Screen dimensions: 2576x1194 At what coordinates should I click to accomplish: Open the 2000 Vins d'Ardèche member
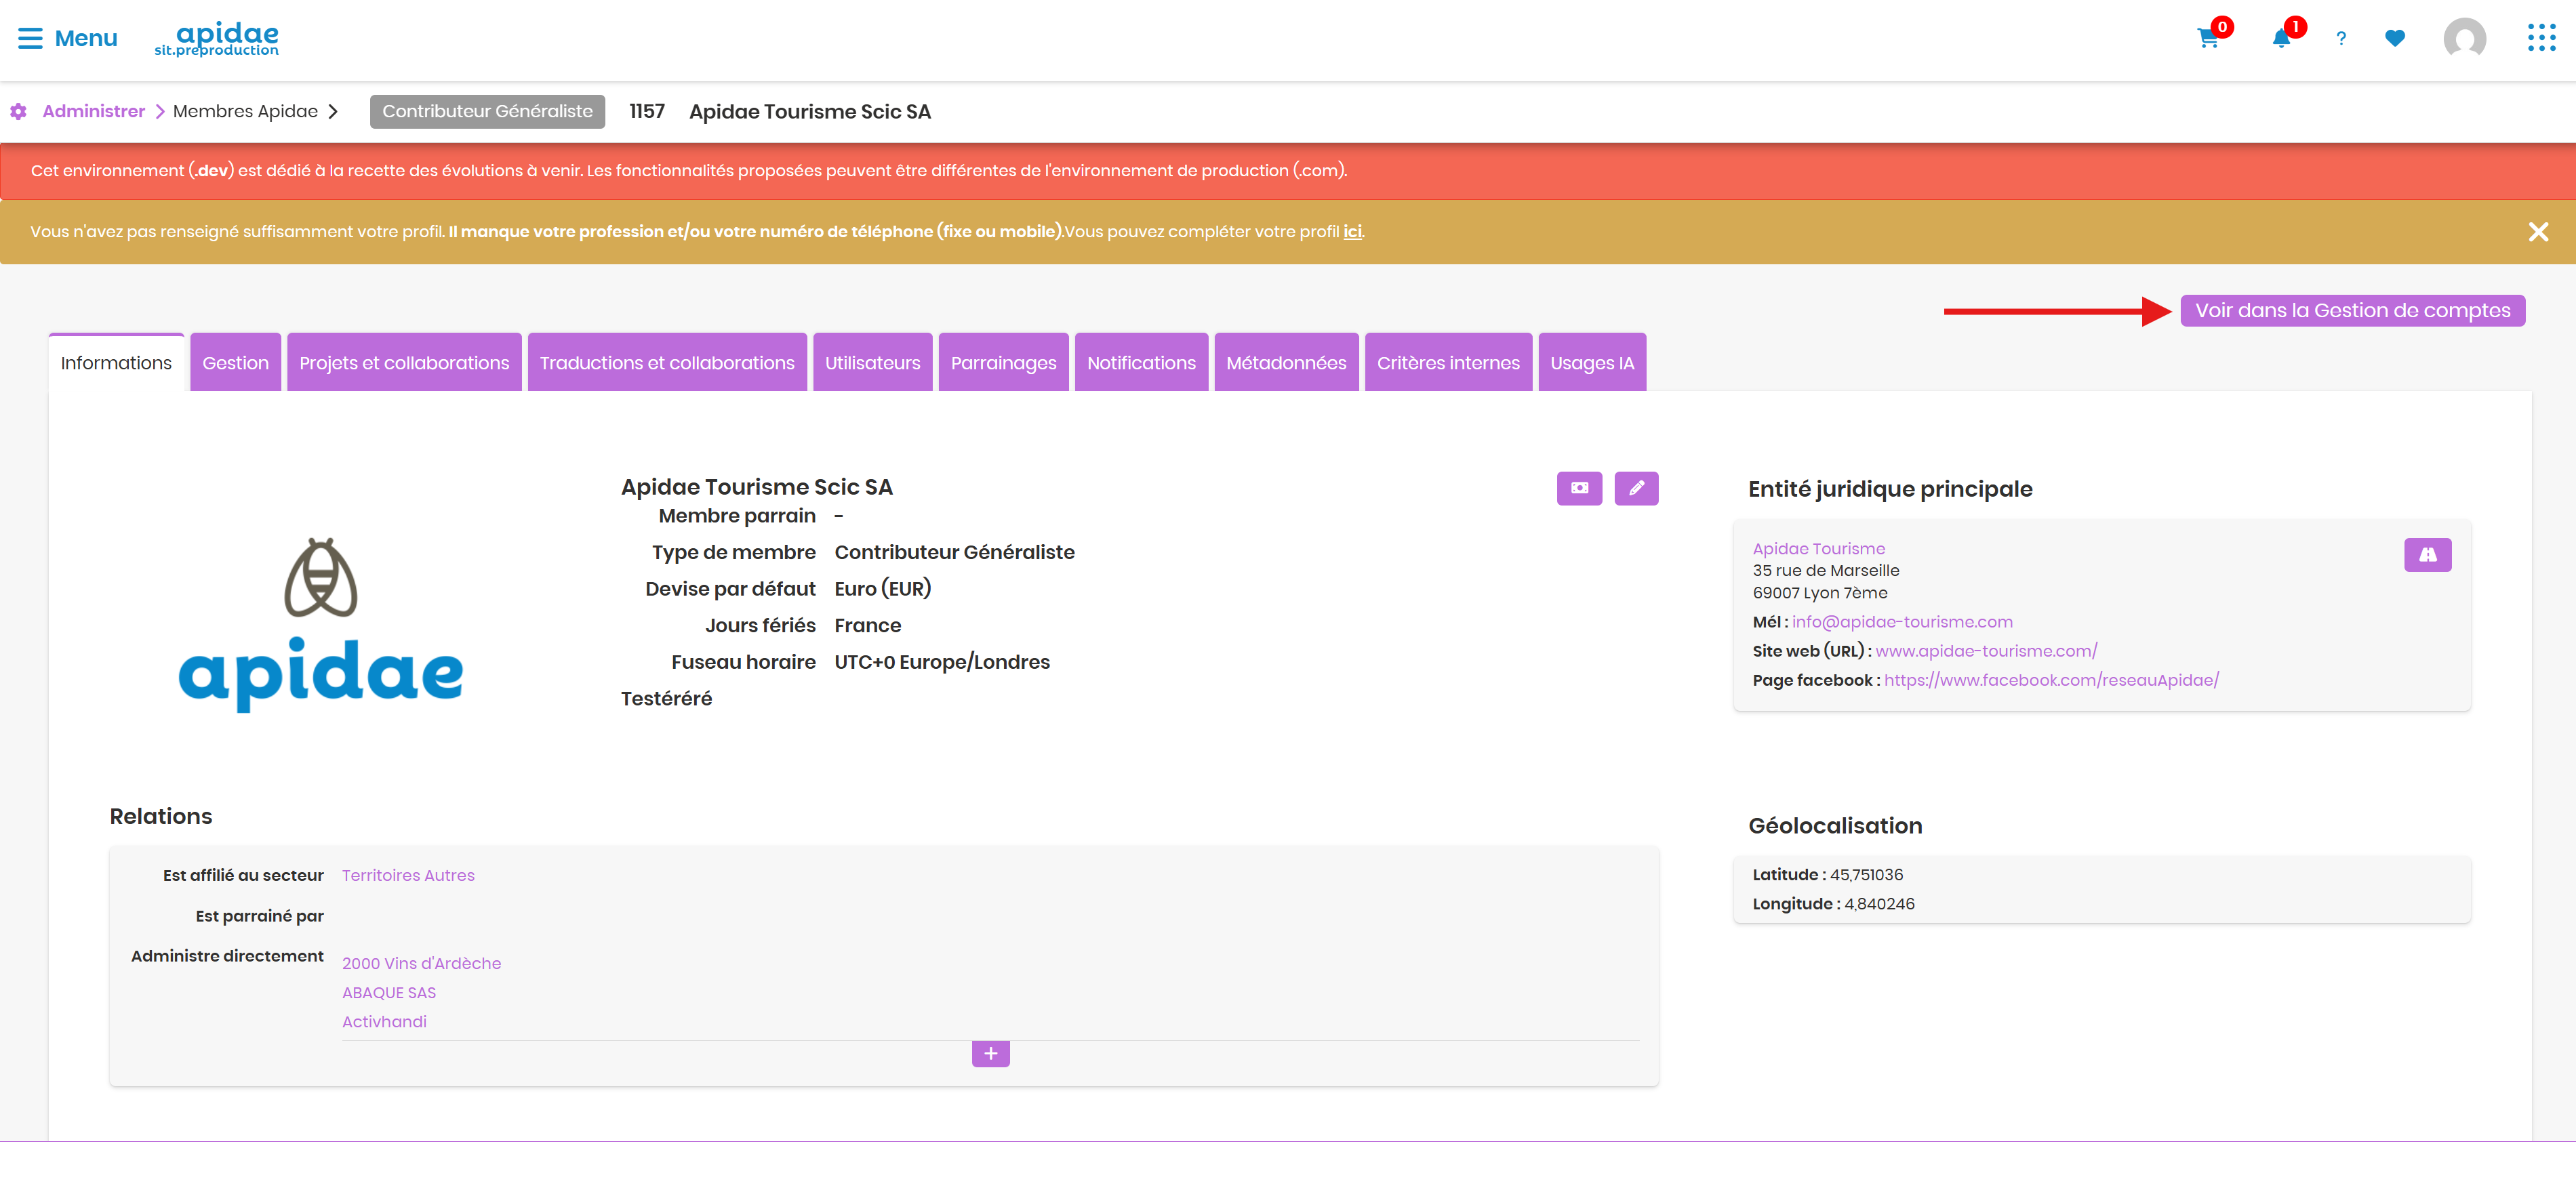pos(421,963)
